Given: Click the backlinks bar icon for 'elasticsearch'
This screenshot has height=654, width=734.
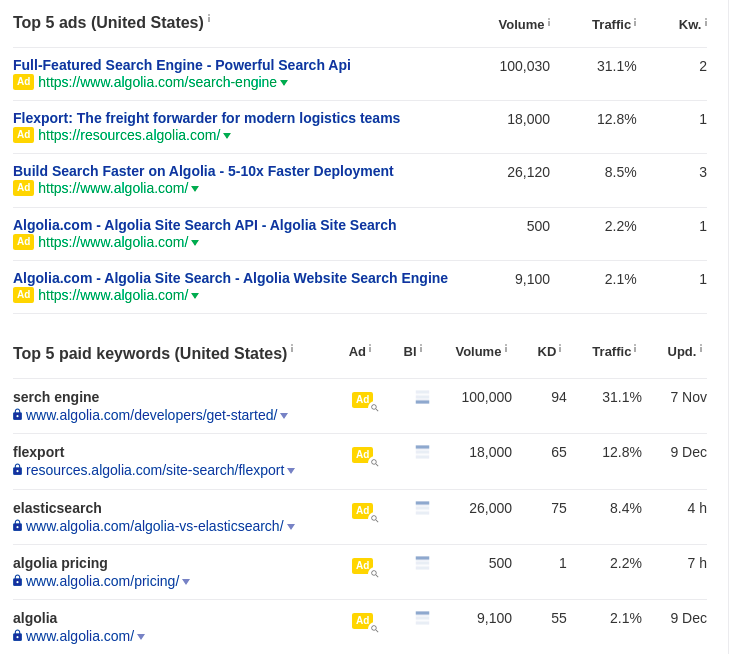Looking at the screenshot, I should [x=422, y=508].
